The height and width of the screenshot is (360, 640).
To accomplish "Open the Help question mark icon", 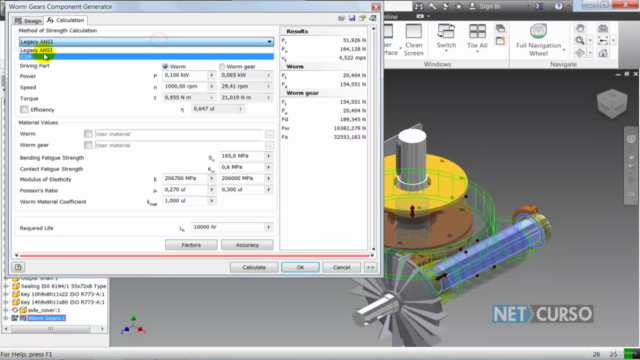I will click(x=558, y=6).
